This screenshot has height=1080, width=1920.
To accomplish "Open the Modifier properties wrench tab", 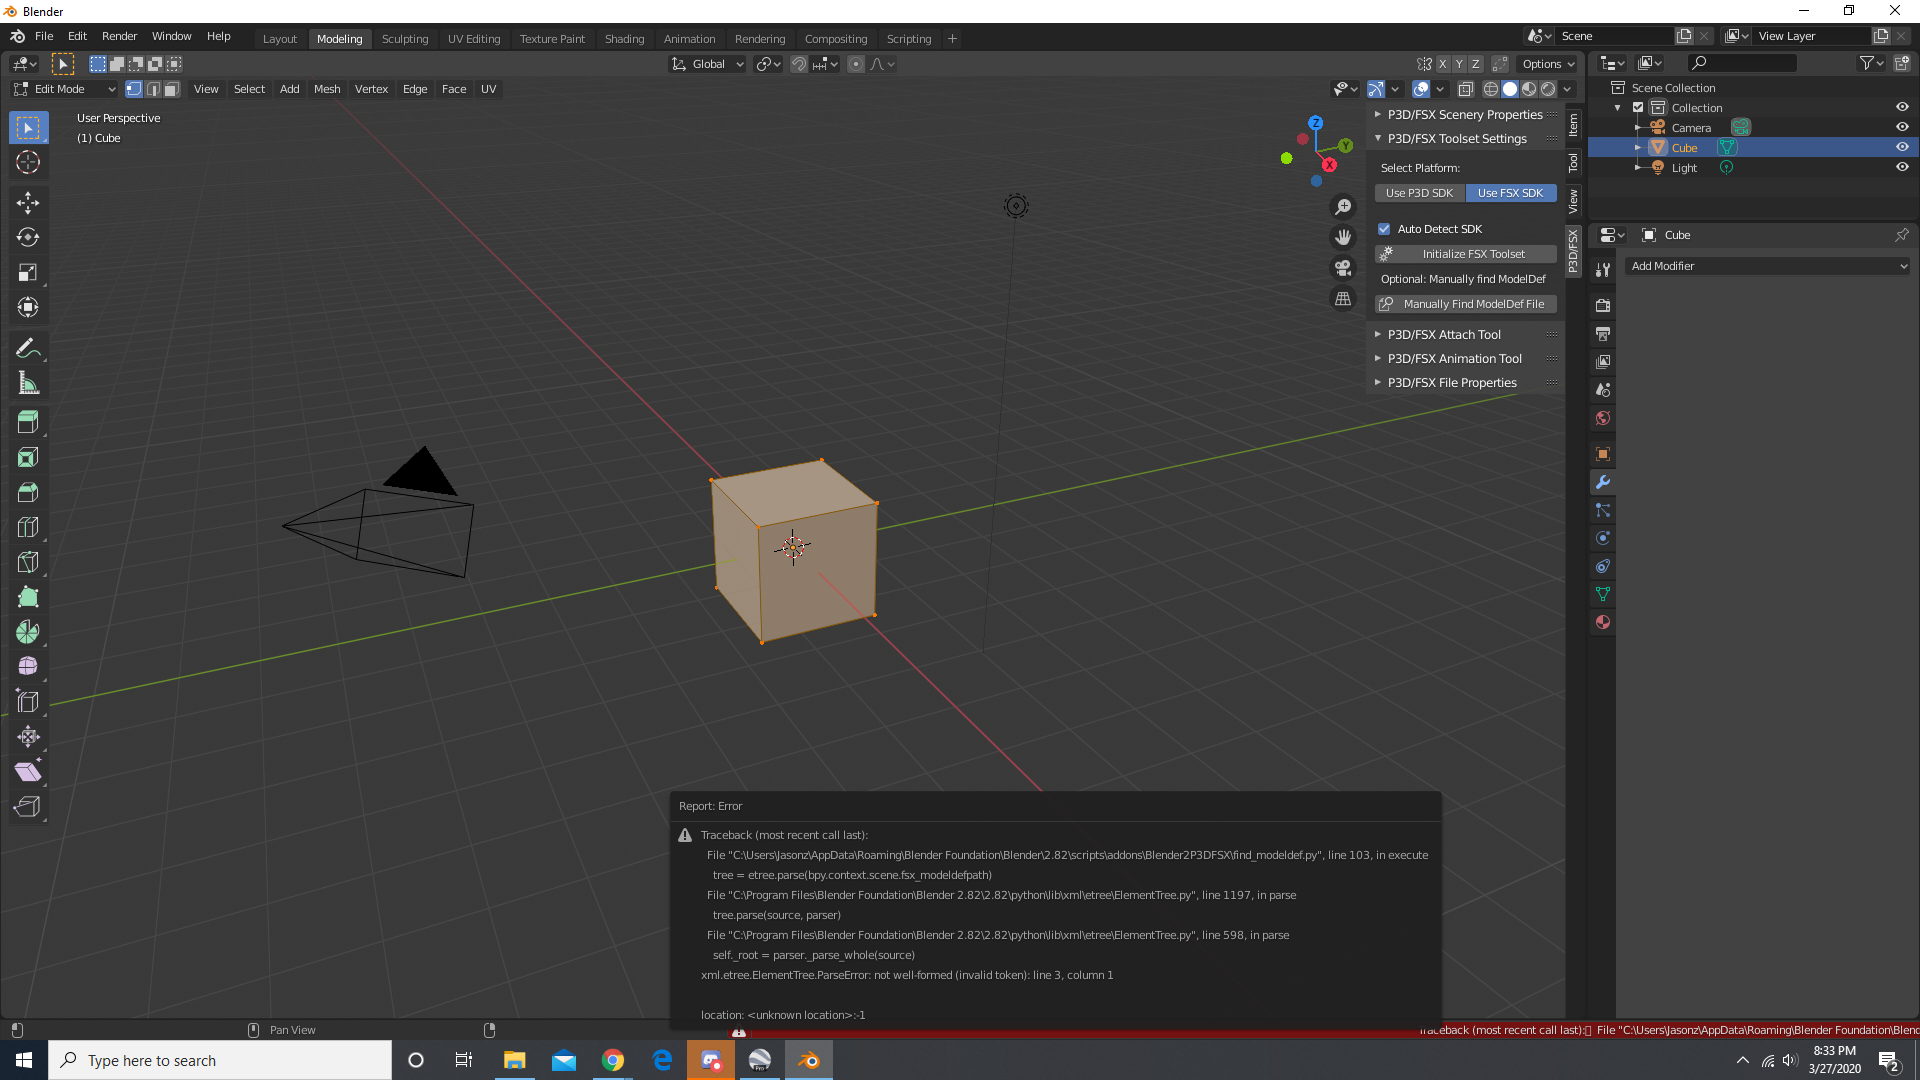I will [1603, 482].
